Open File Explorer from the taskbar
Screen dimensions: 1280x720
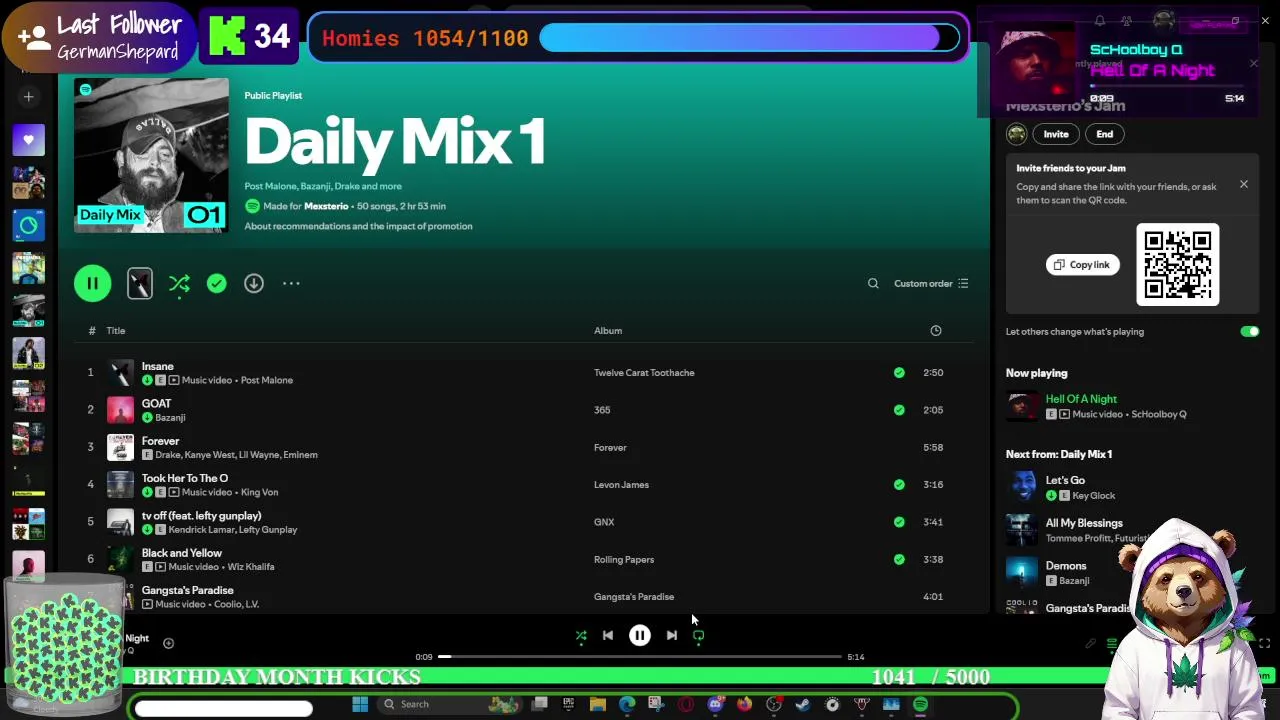pos(598,705)
